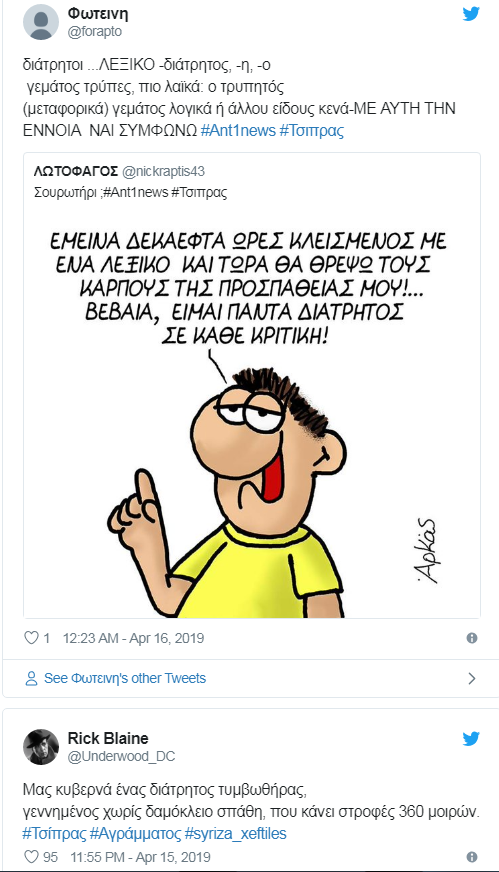Screen dimensions: 499x872
Task: Open #Αγράμματος hashtag in Rick Blaine's tweet
Action: [x=135, y=834]
